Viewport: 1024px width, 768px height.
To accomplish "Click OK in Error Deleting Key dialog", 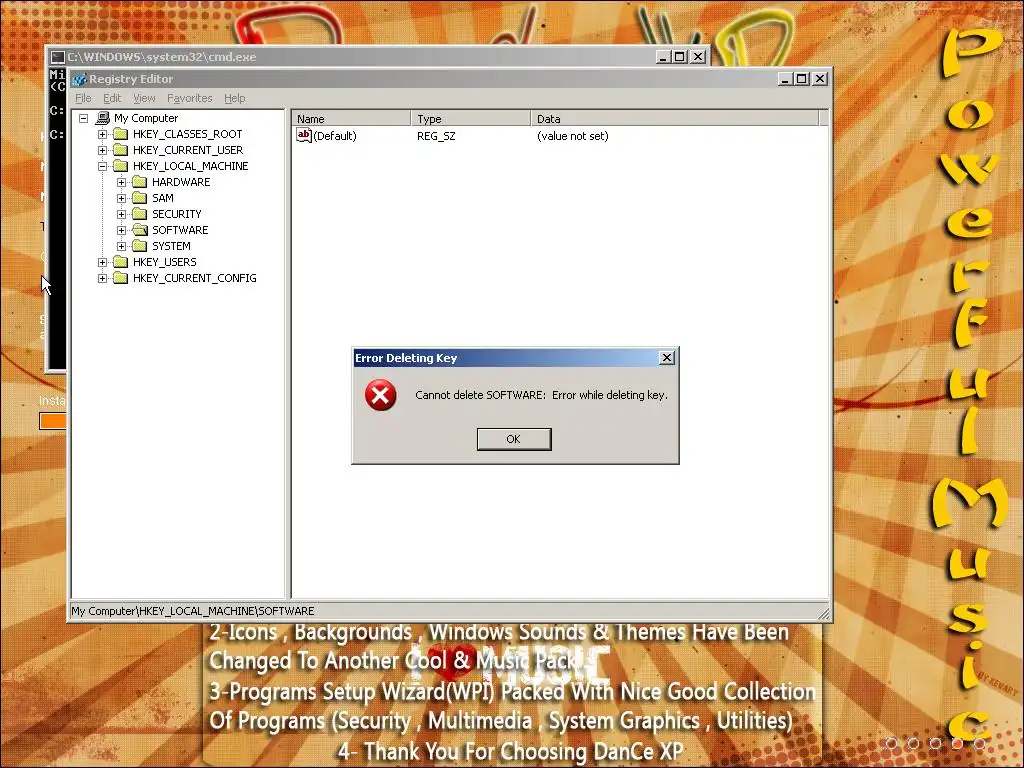I will tap(514, 440).
